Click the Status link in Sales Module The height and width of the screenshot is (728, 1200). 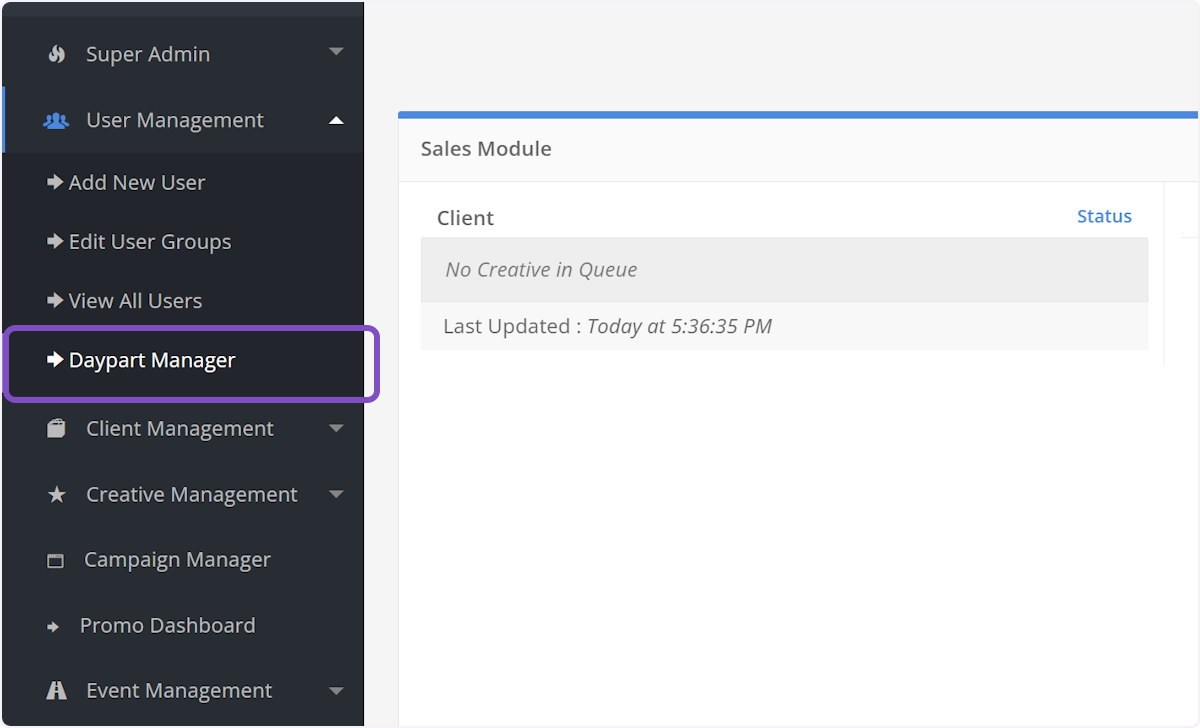[1104, 216]
